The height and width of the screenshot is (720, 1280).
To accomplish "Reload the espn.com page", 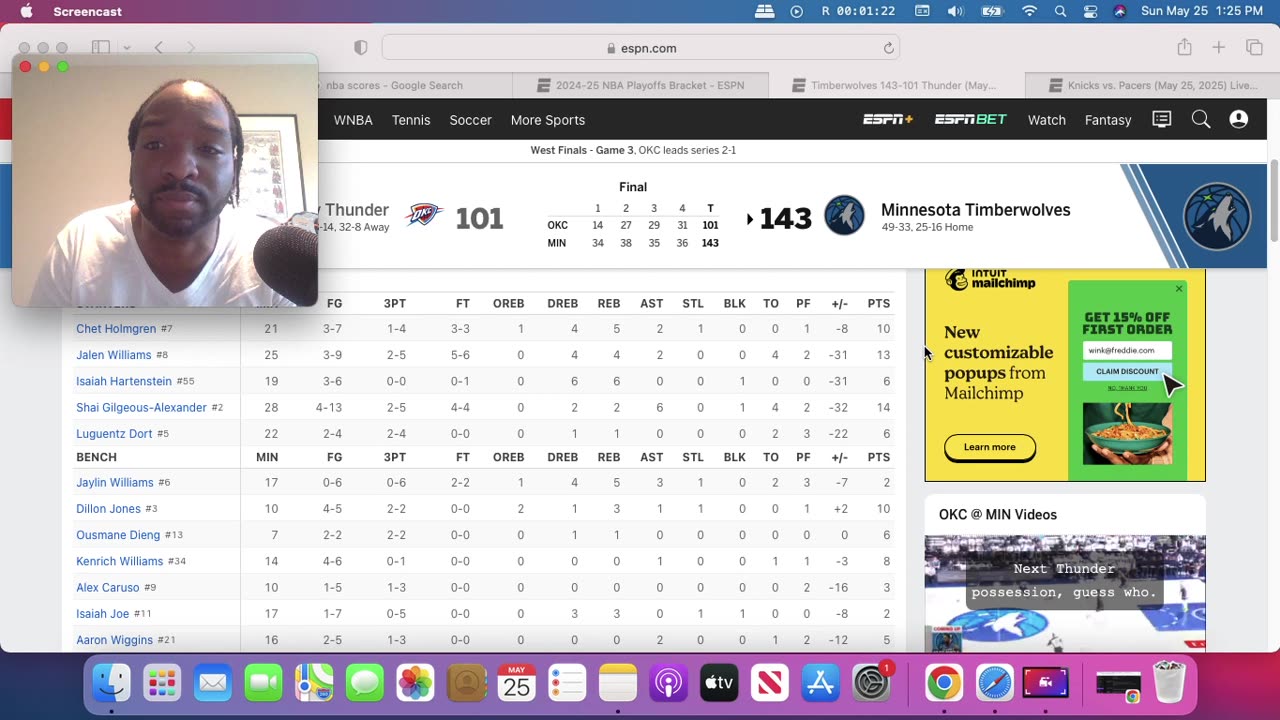I will (x=888, y=48).
